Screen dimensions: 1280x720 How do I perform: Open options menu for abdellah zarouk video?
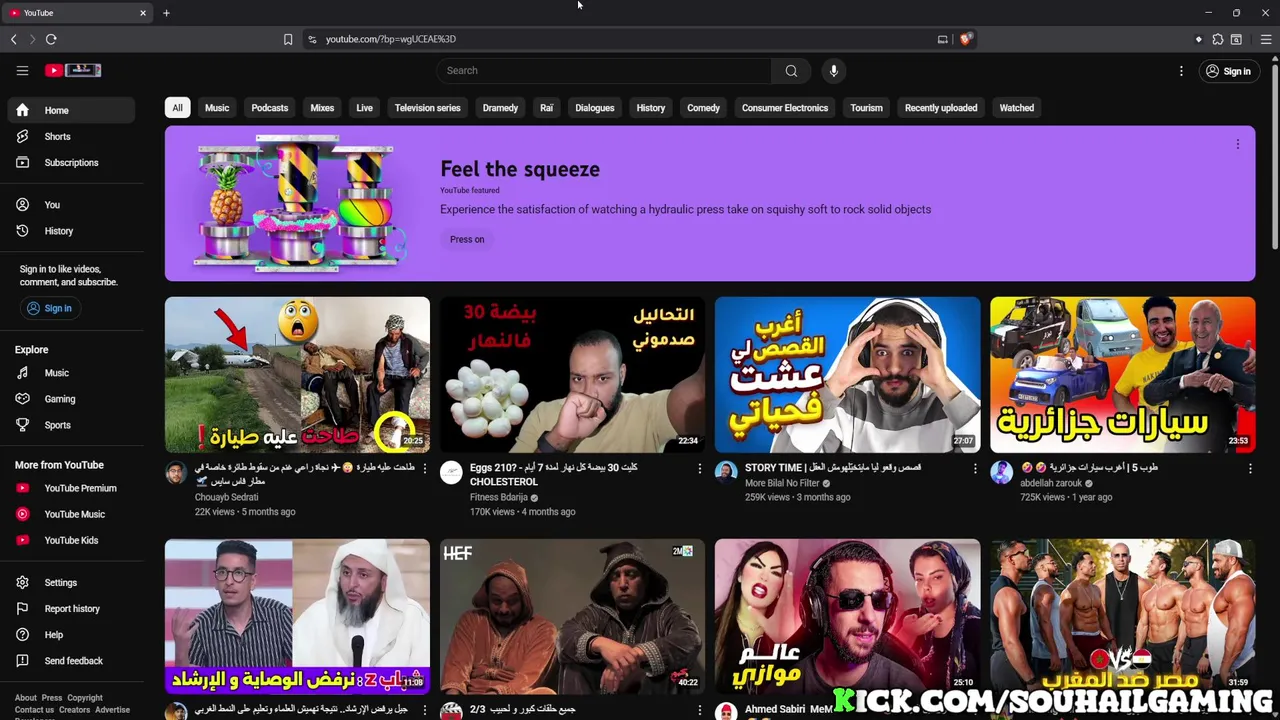pos(1250,468)
